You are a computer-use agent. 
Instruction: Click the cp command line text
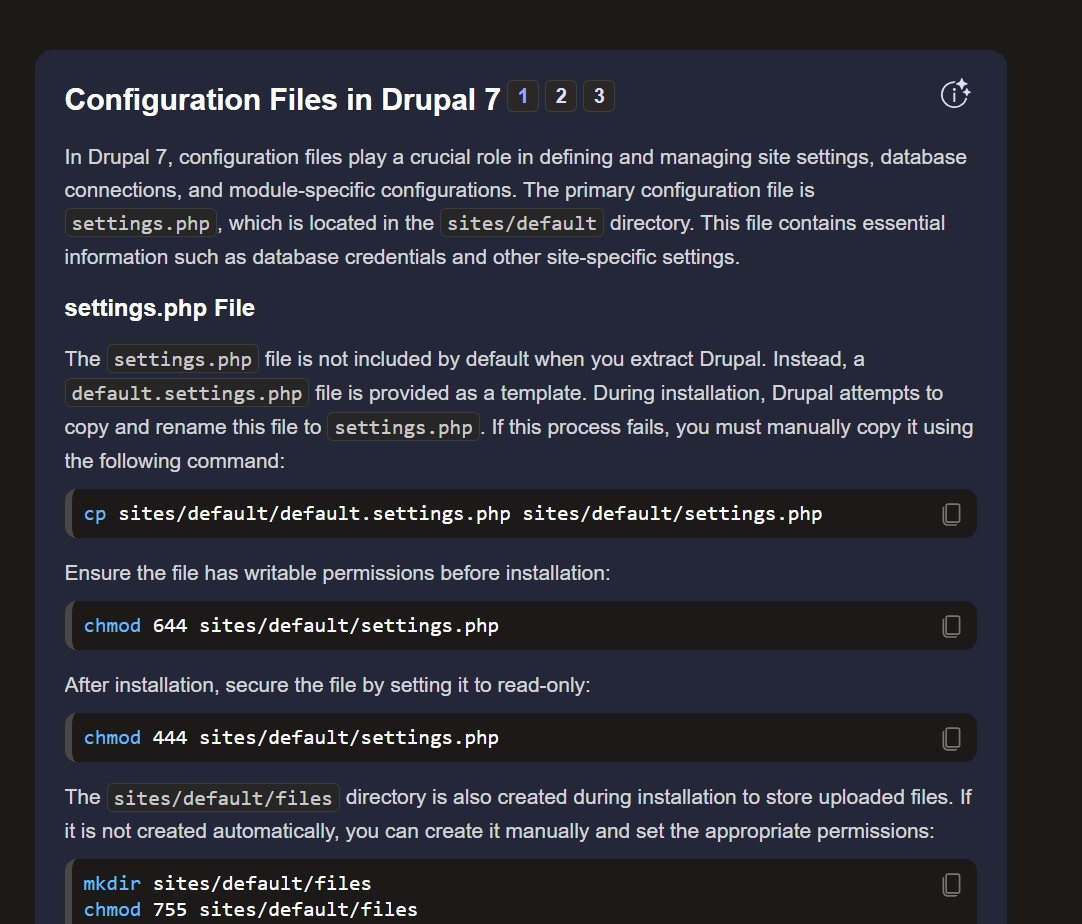(453, 514)
